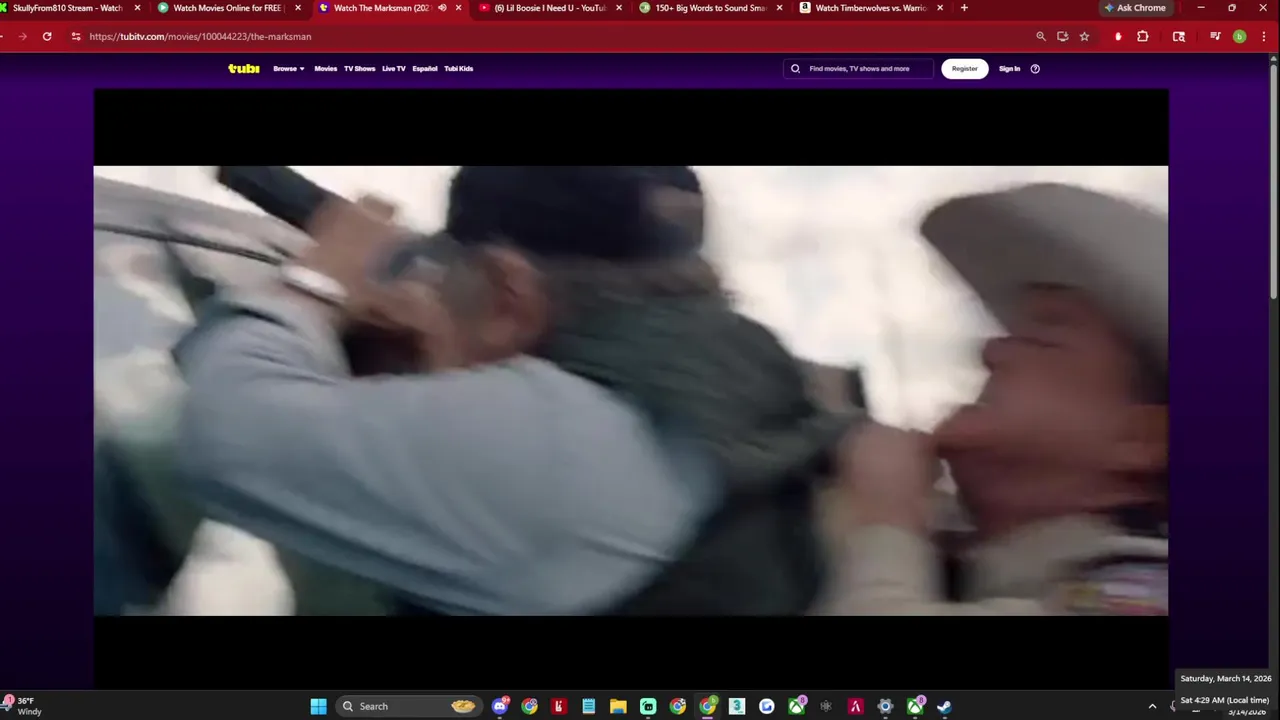1280x720 pixels.
Task: Expand the Browse dropdown menu
Action: [x=288, y=69]
